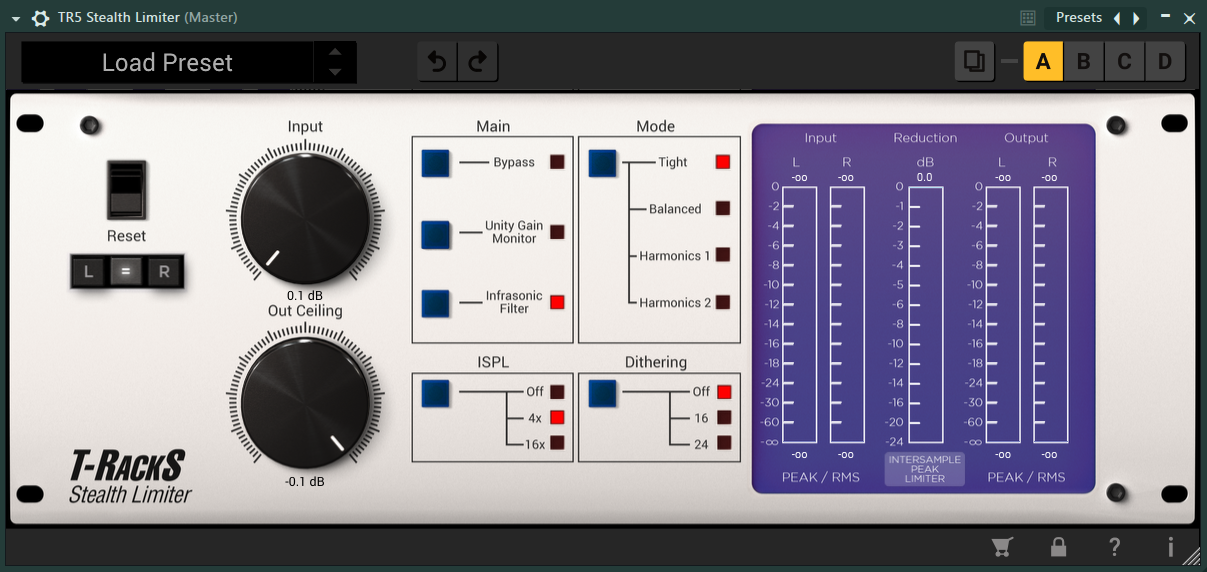Redo the last change
The width and height of the screenshot is (1207, 572).
478,62
